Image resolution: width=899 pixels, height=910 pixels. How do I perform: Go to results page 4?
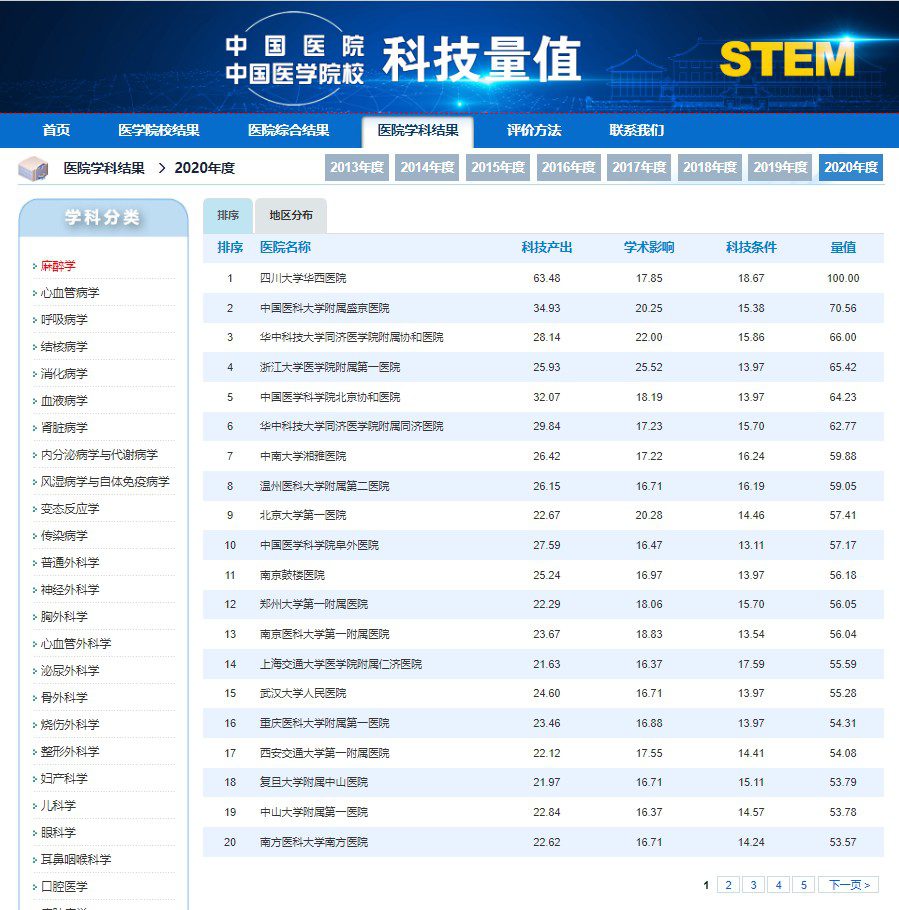(779, 884)
